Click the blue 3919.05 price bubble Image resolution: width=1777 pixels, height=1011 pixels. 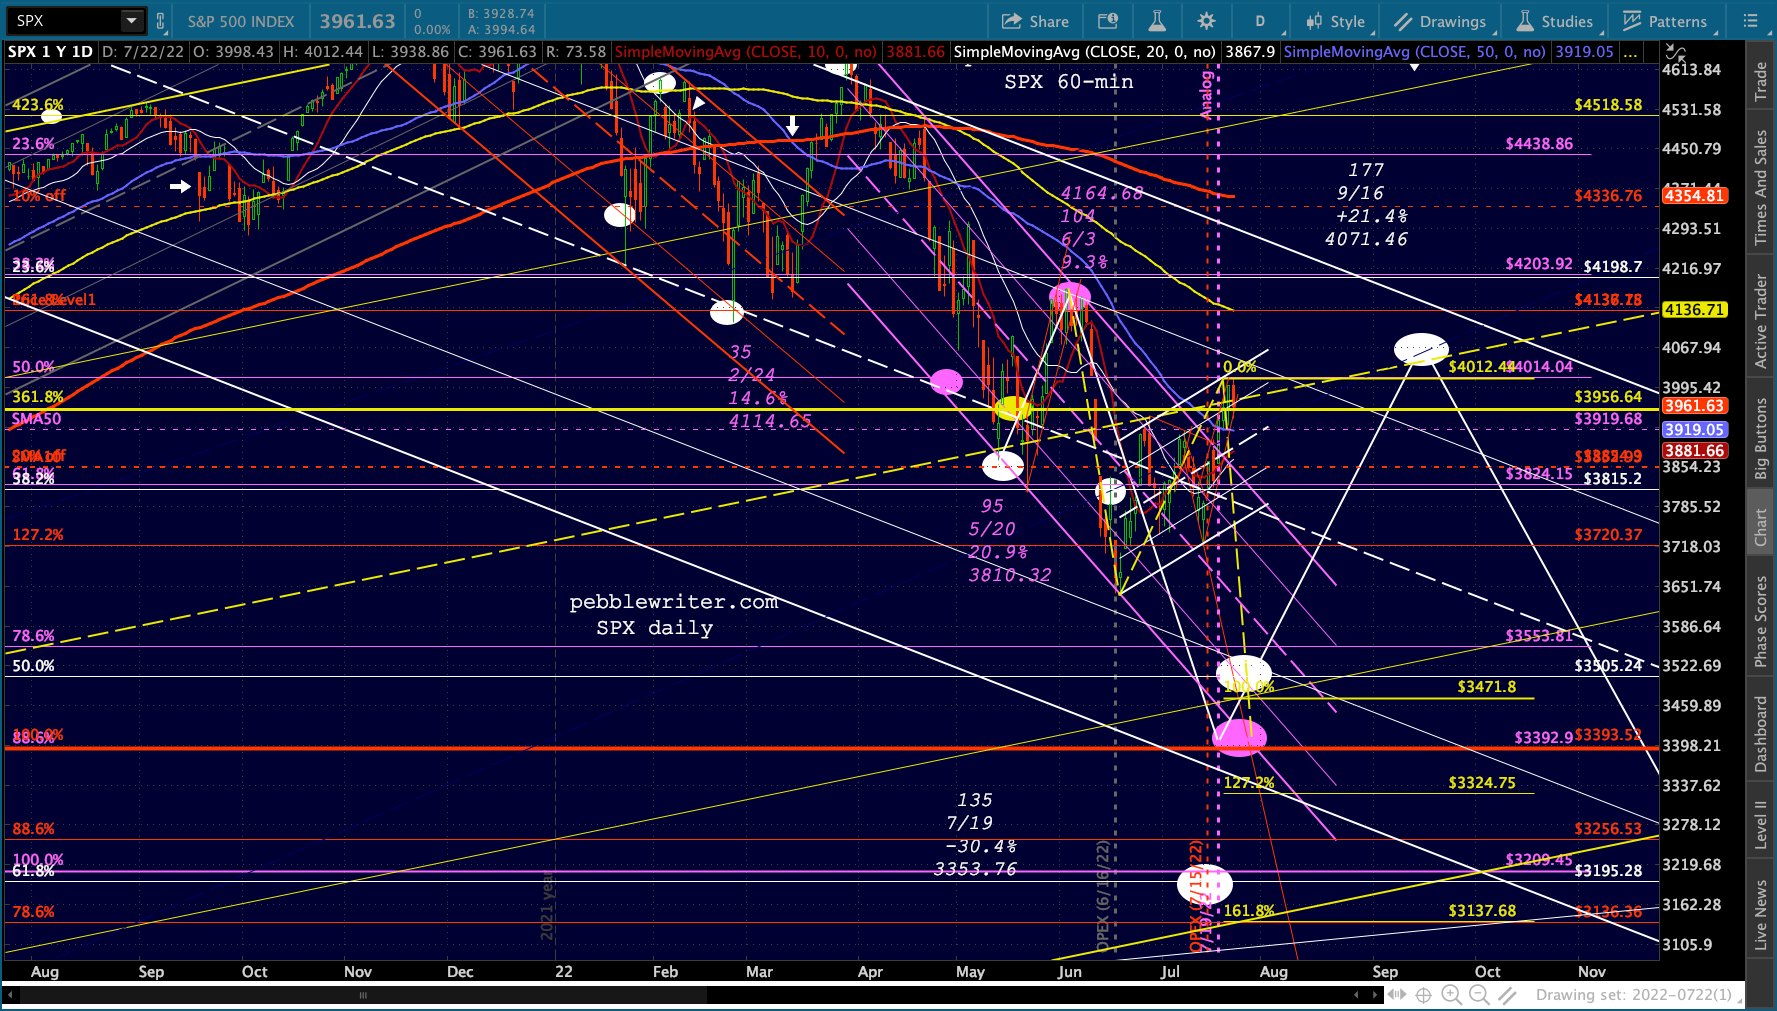[x=1694, y=430]
